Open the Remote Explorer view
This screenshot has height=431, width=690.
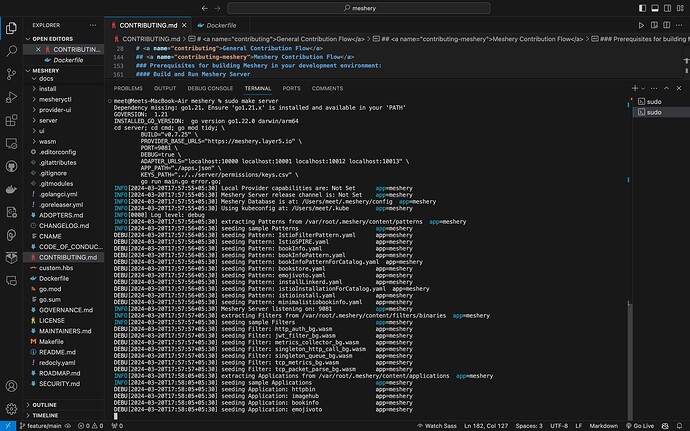(11, 143)
